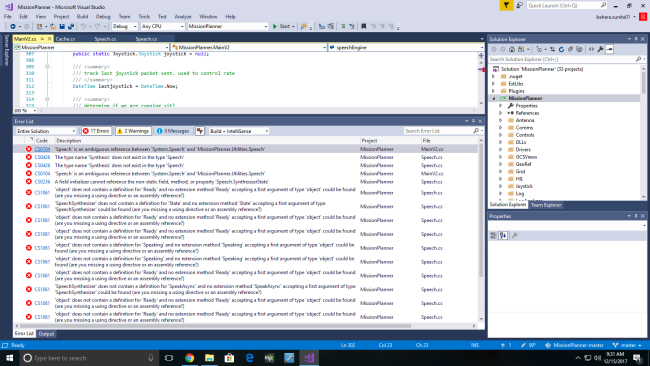Click the Sync with Active Document icon
Image resolution: width=650 pixels, height=366 pixels.
[x=553, y=49]
